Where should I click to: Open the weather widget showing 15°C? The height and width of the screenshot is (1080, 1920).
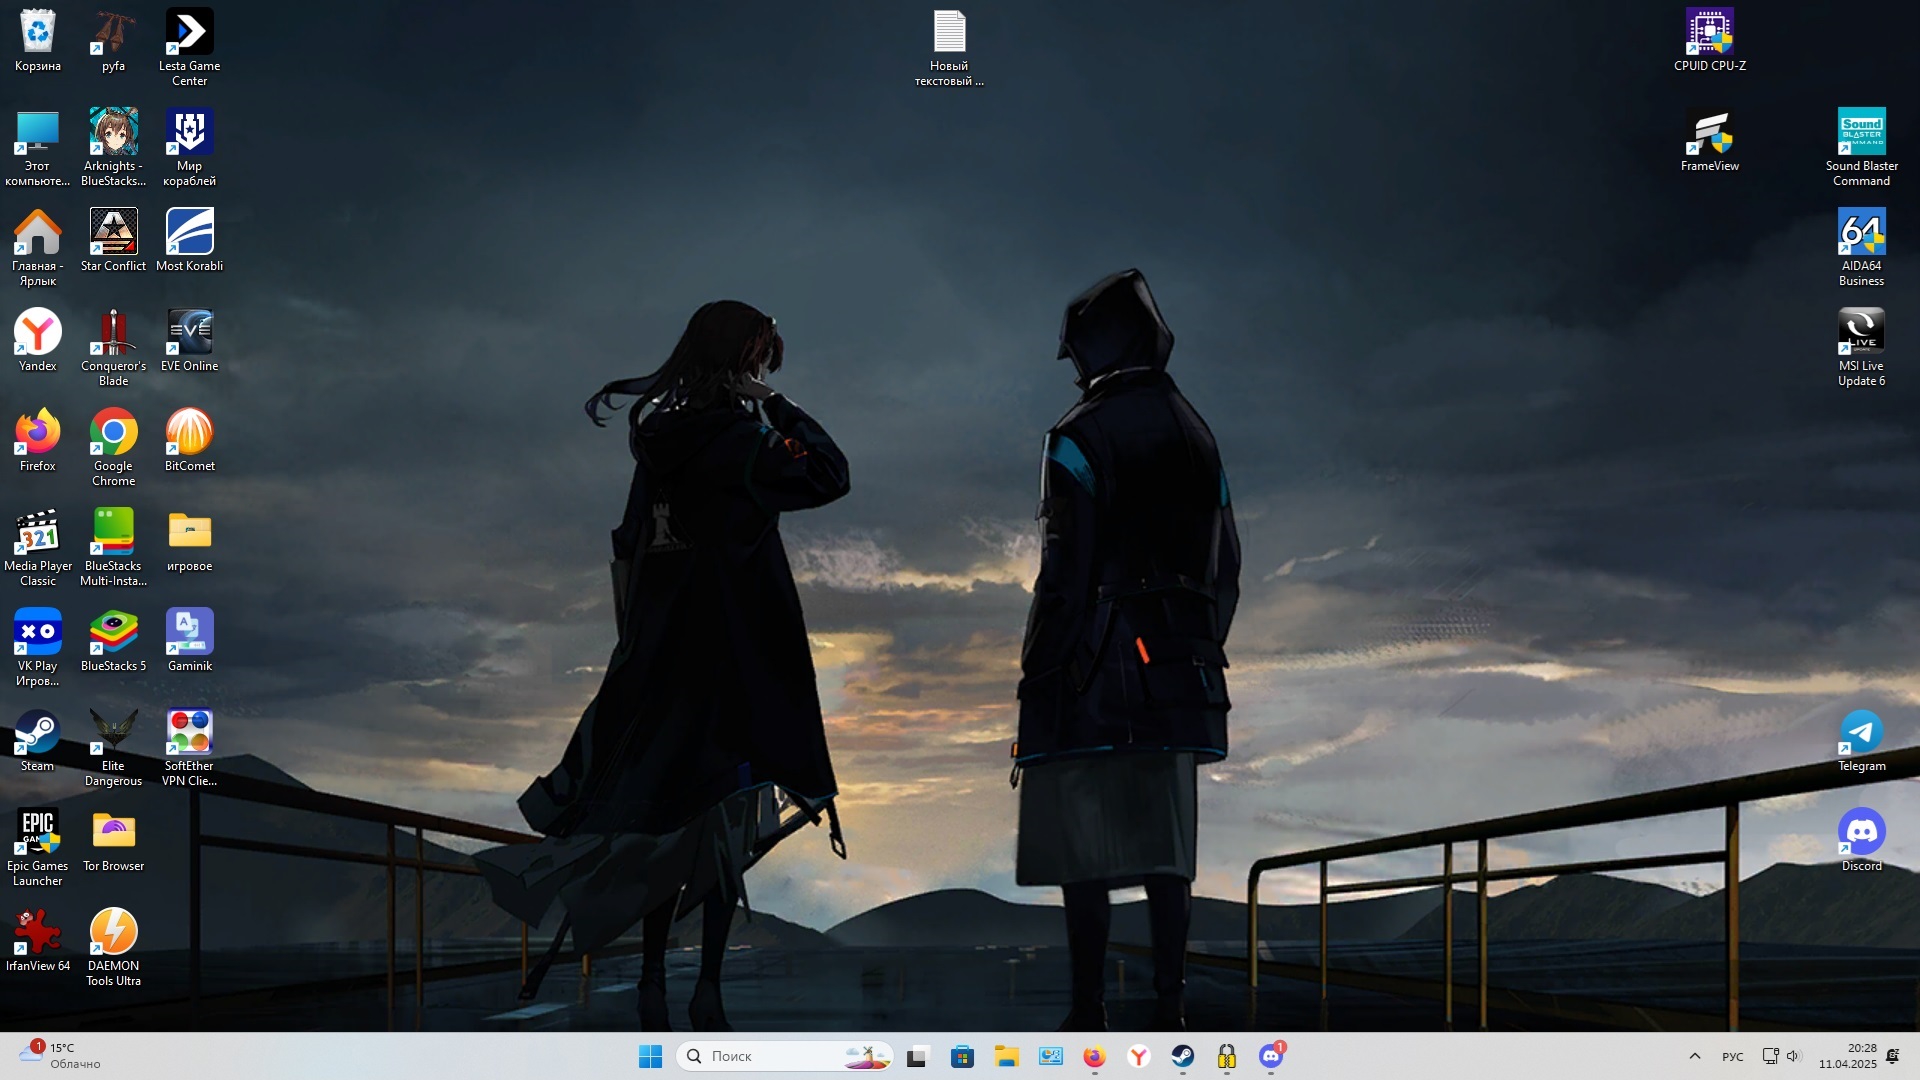tap(60, 1056)
